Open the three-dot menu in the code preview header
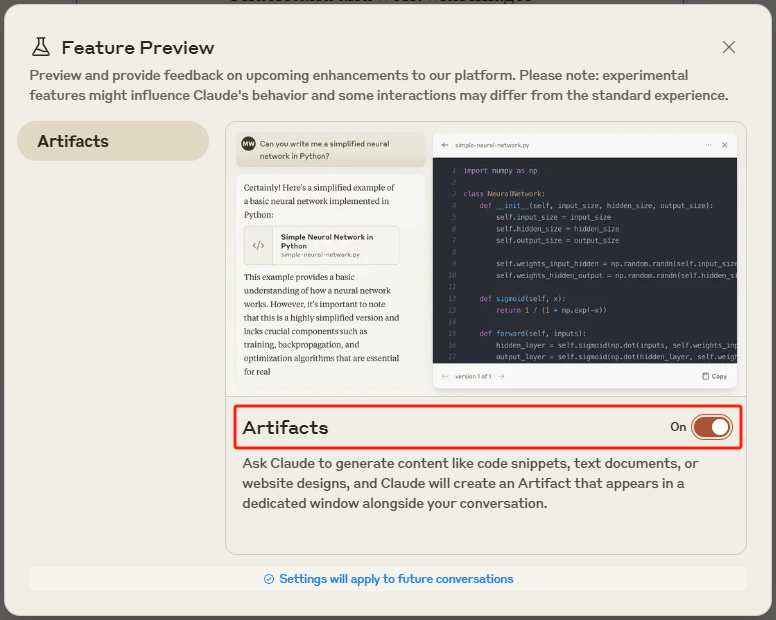776x620 pixels. pyautogui.click(x=709, y=145)
